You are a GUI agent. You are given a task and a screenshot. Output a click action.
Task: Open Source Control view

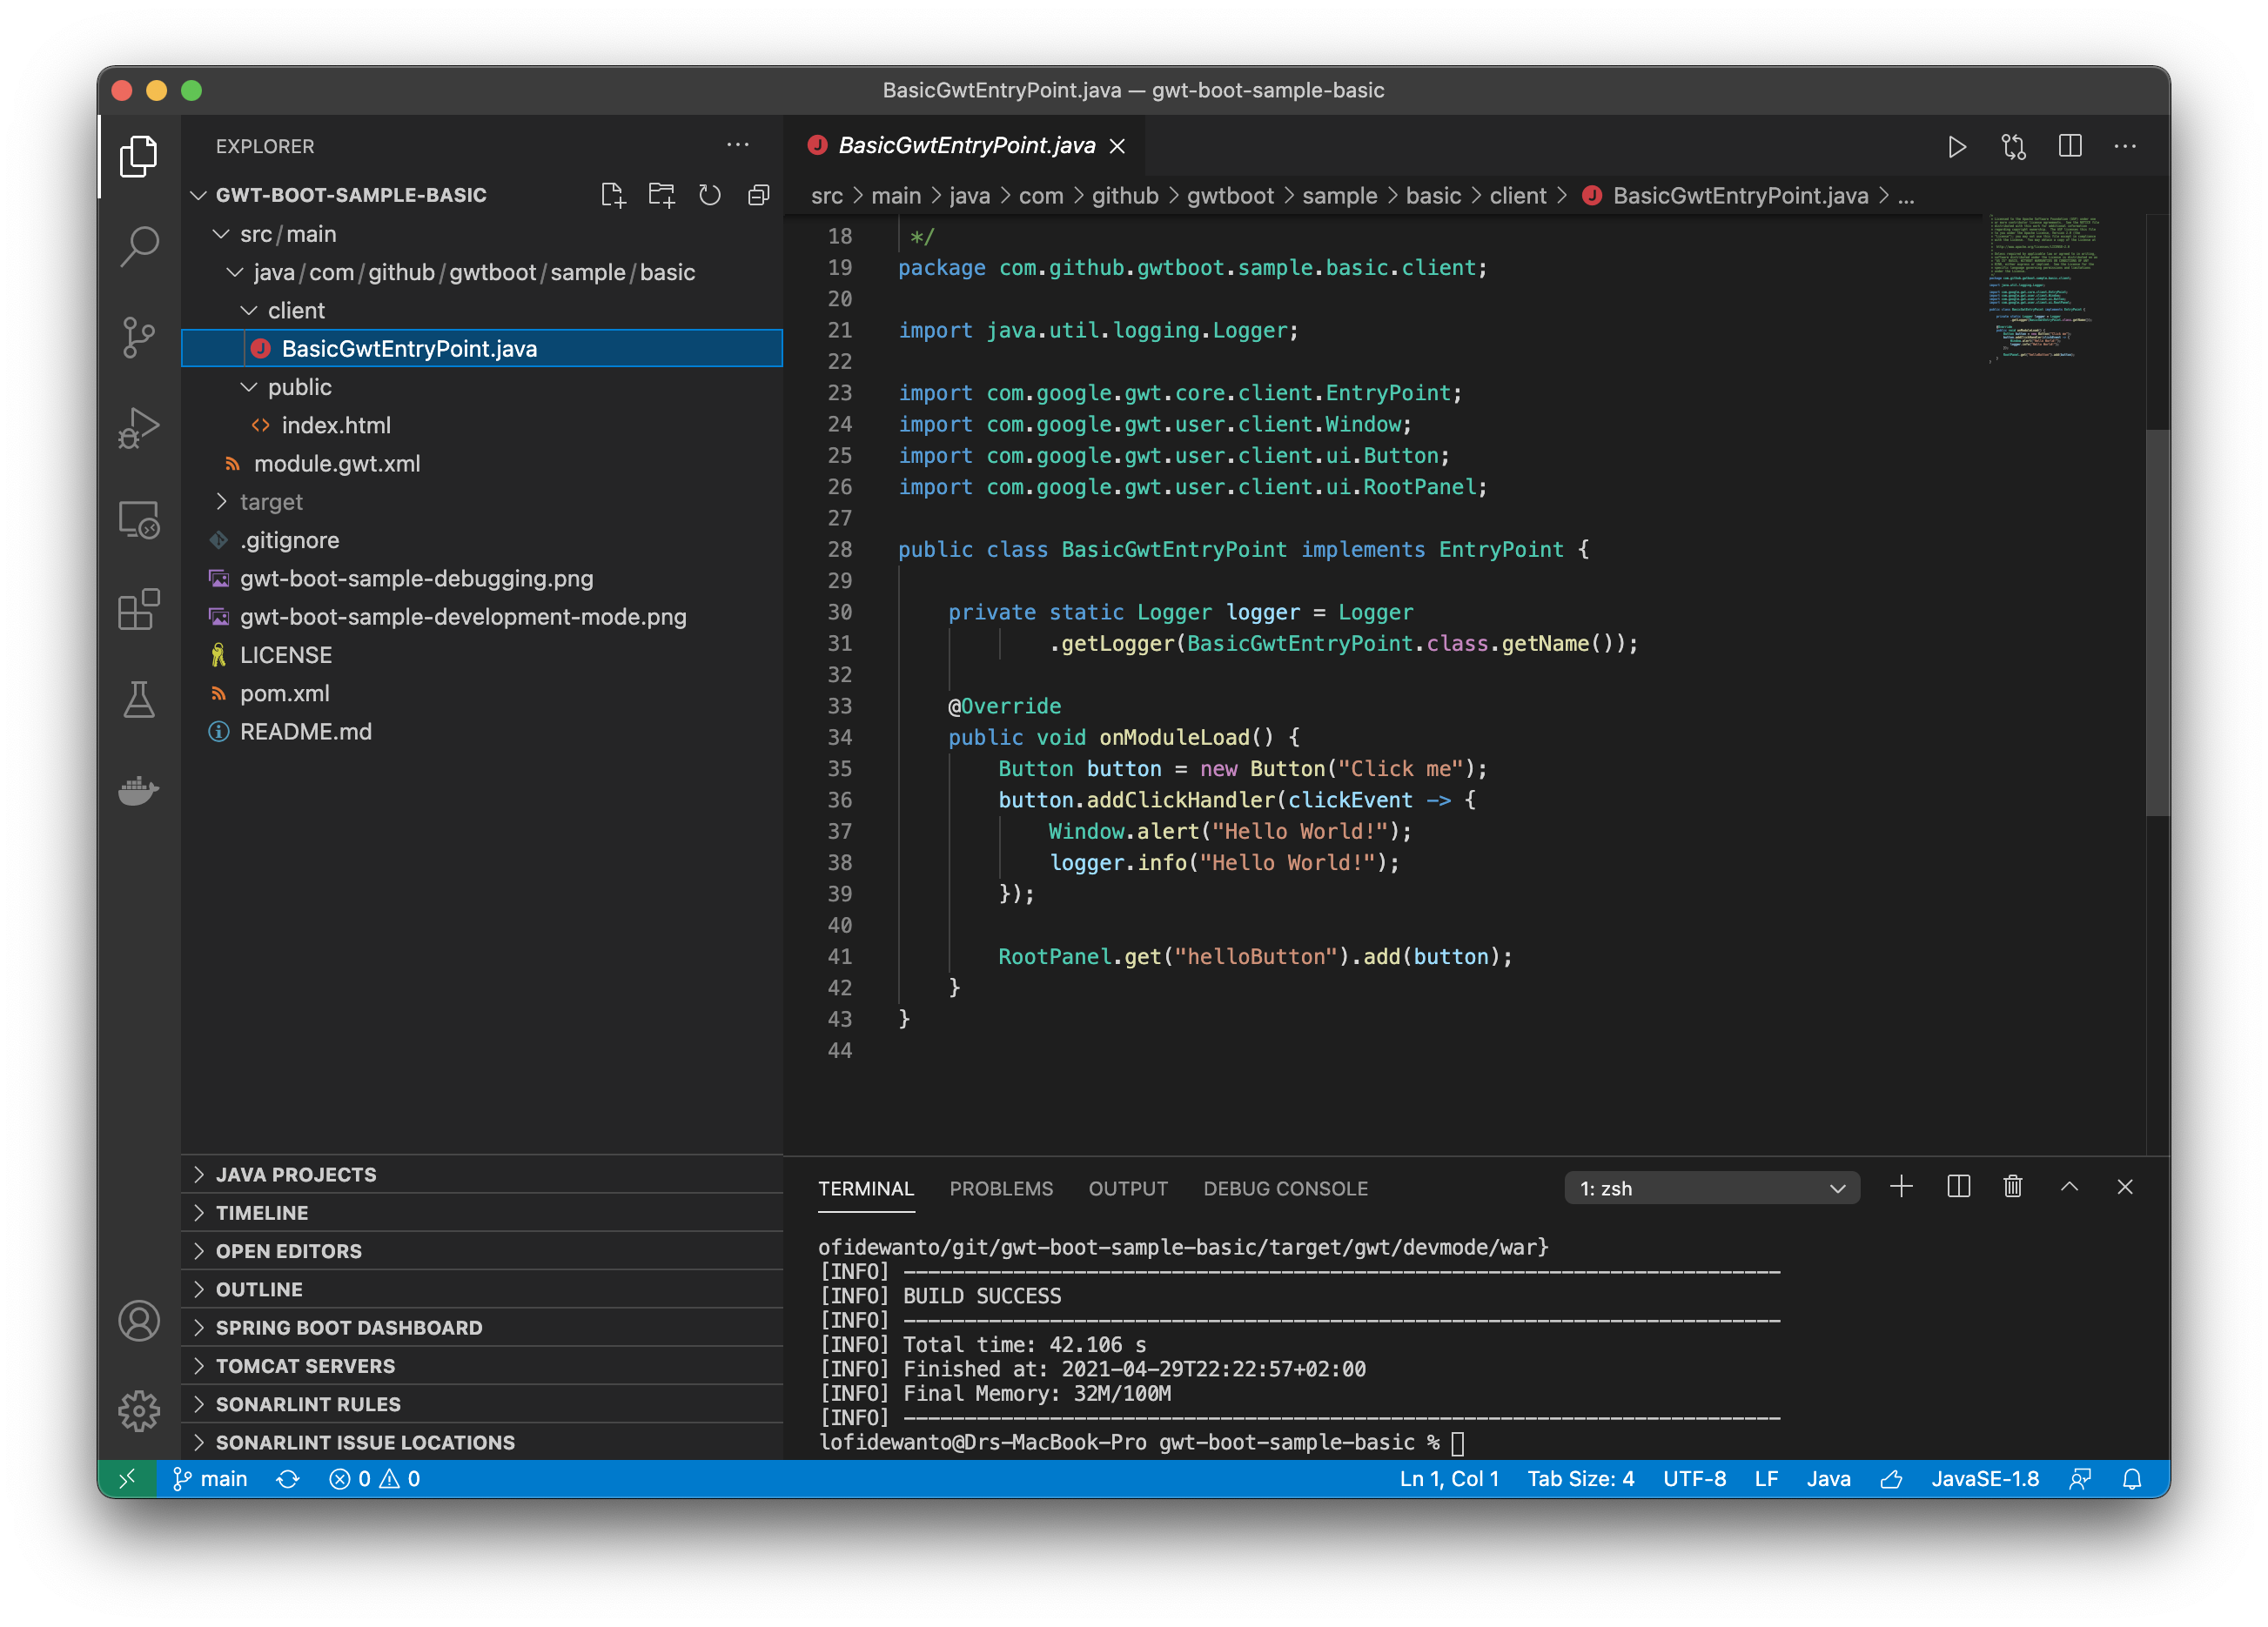click(139, 337)
